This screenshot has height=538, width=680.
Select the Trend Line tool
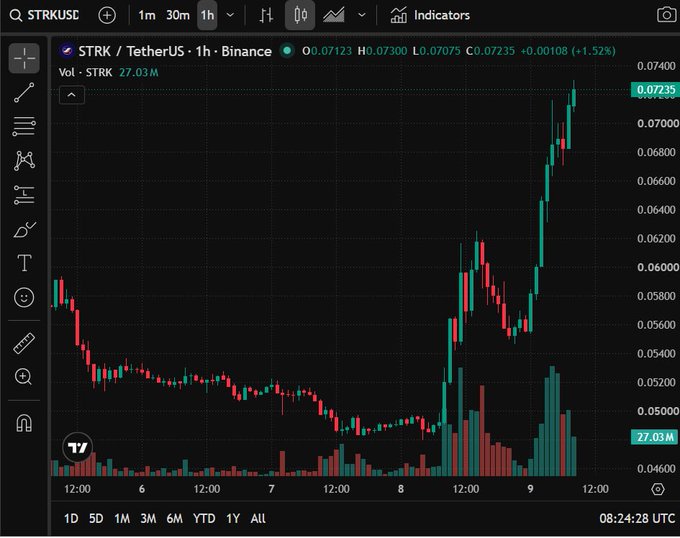point(24,92)
